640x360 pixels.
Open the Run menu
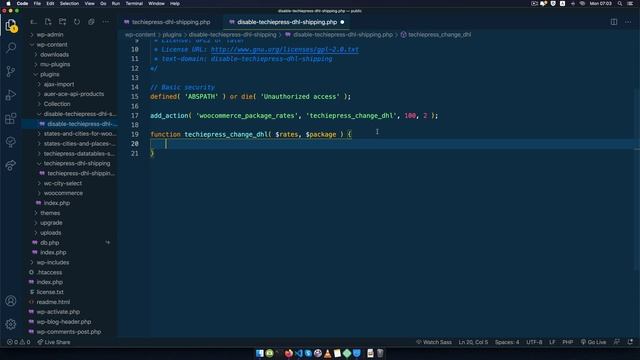click(116, 3)
